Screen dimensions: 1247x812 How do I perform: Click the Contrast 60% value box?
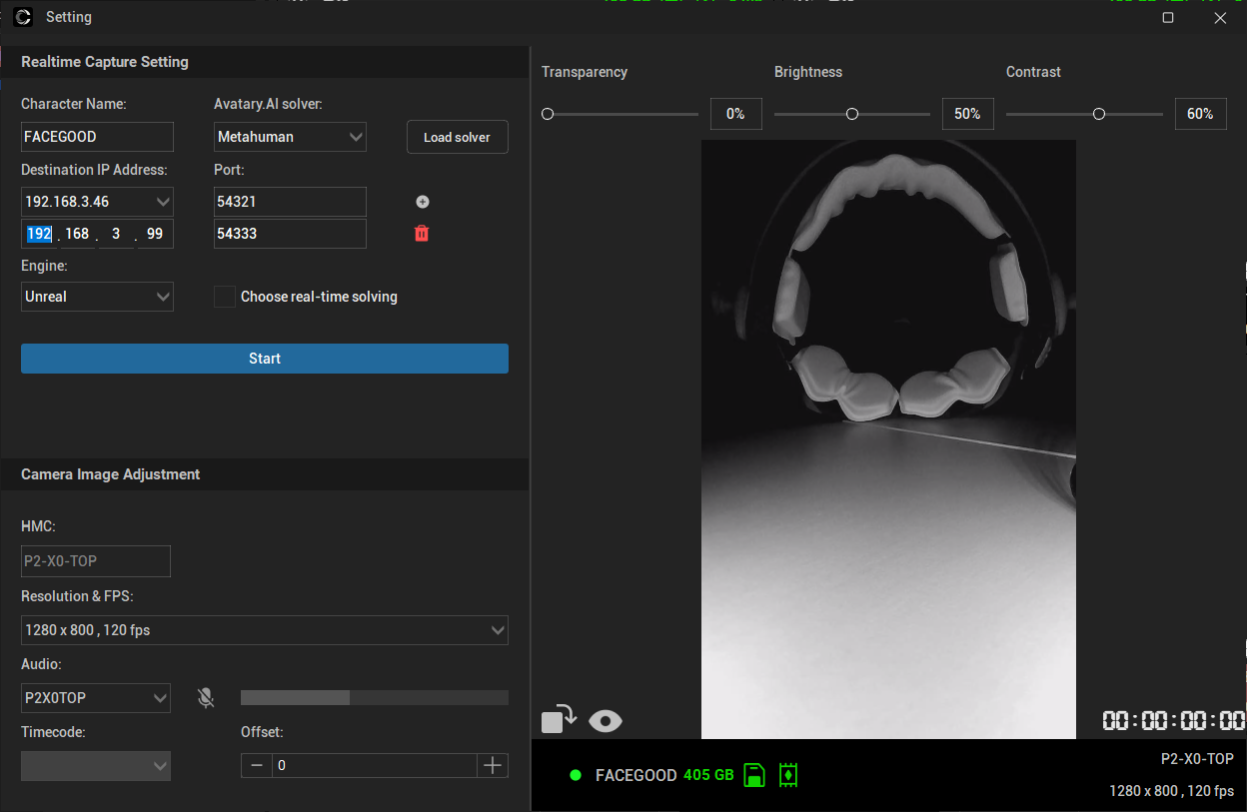point(1200,114)
